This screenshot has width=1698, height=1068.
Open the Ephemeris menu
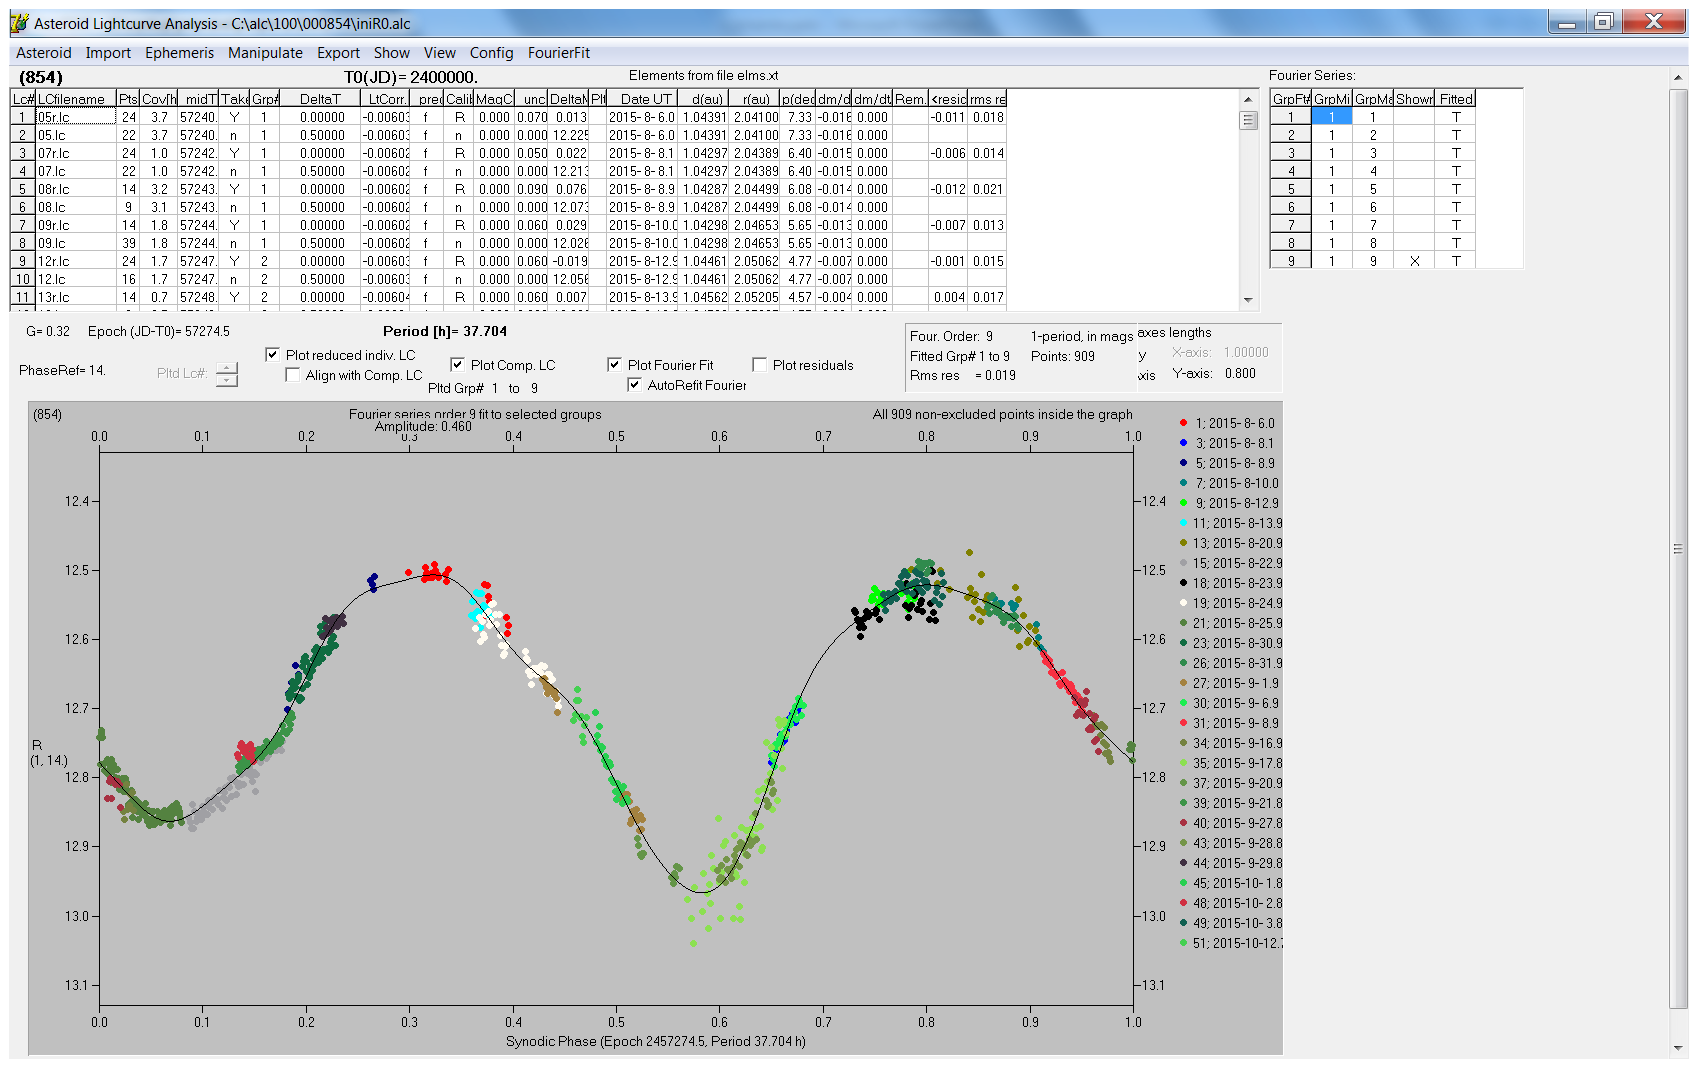click(179, 53)
